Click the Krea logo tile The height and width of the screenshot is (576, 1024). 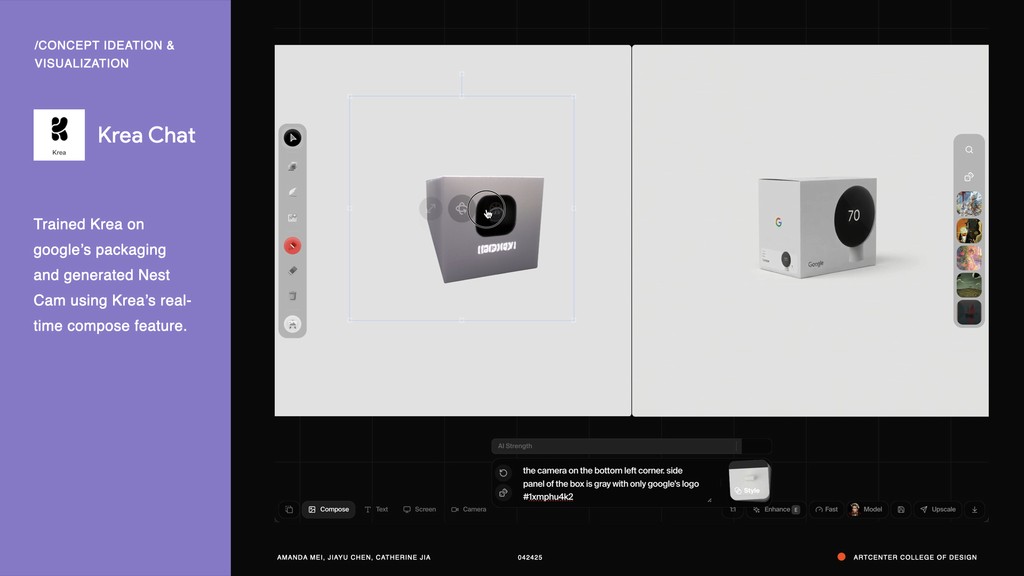point(59,135)
